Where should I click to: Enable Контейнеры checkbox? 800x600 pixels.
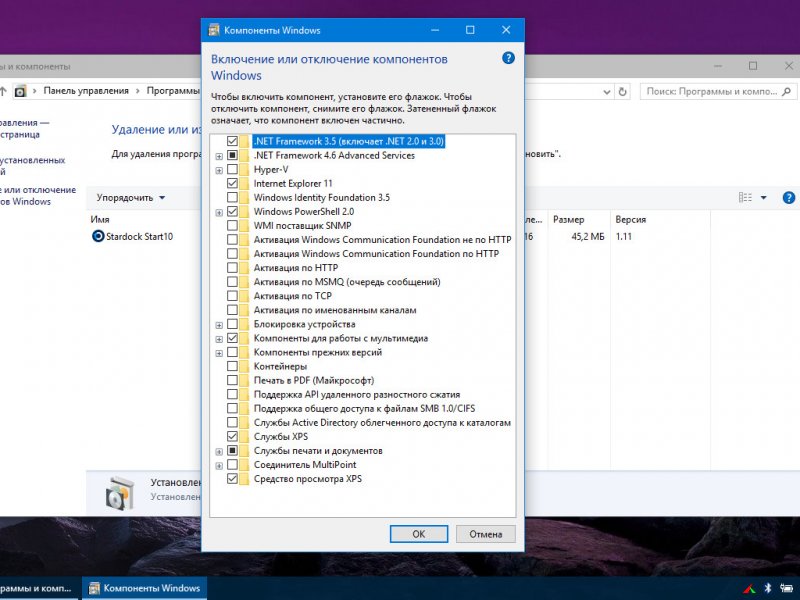tap(232, 366)
